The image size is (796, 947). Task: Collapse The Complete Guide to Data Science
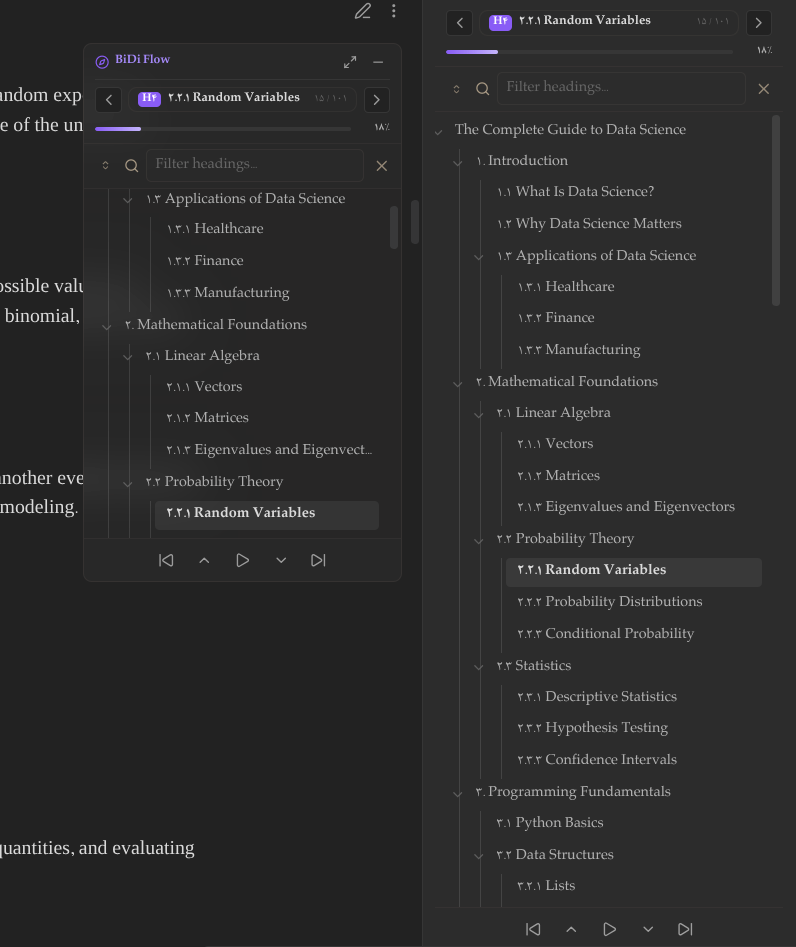coord(438,131)
